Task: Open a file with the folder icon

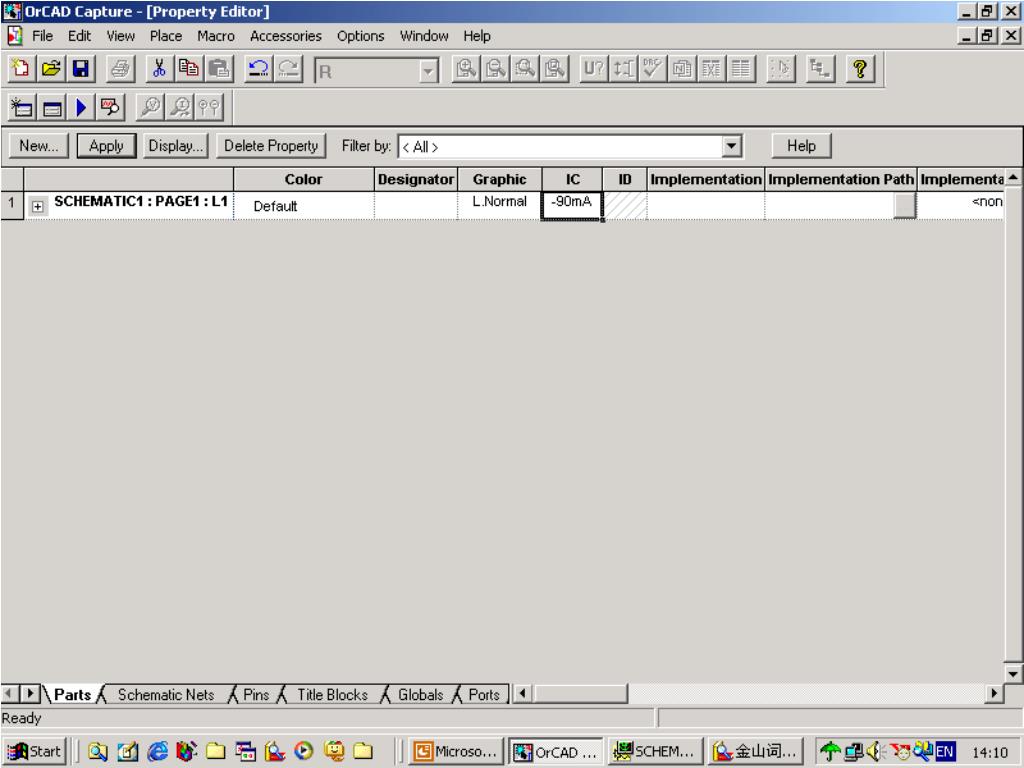Action: 51,69
